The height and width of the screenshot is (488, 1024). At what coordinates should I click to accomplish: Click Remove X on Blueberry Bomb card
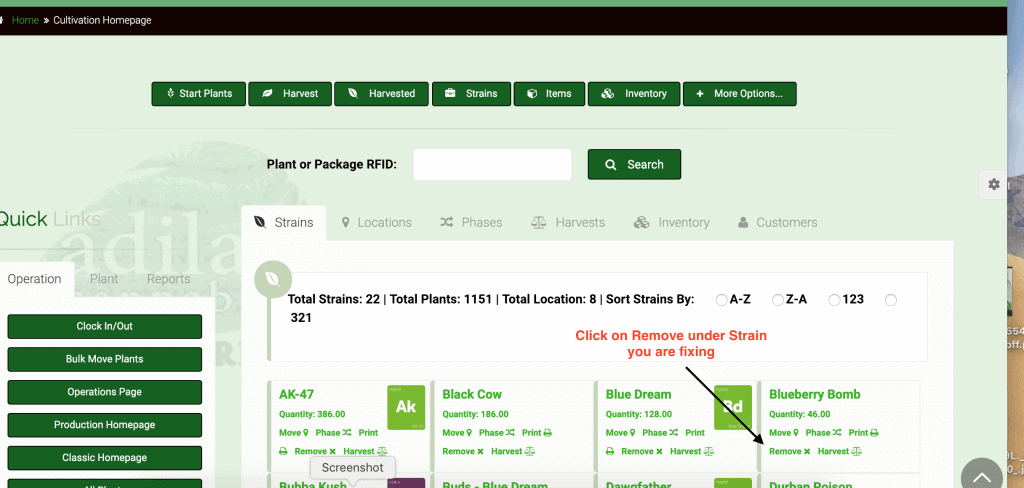(807, 451)
